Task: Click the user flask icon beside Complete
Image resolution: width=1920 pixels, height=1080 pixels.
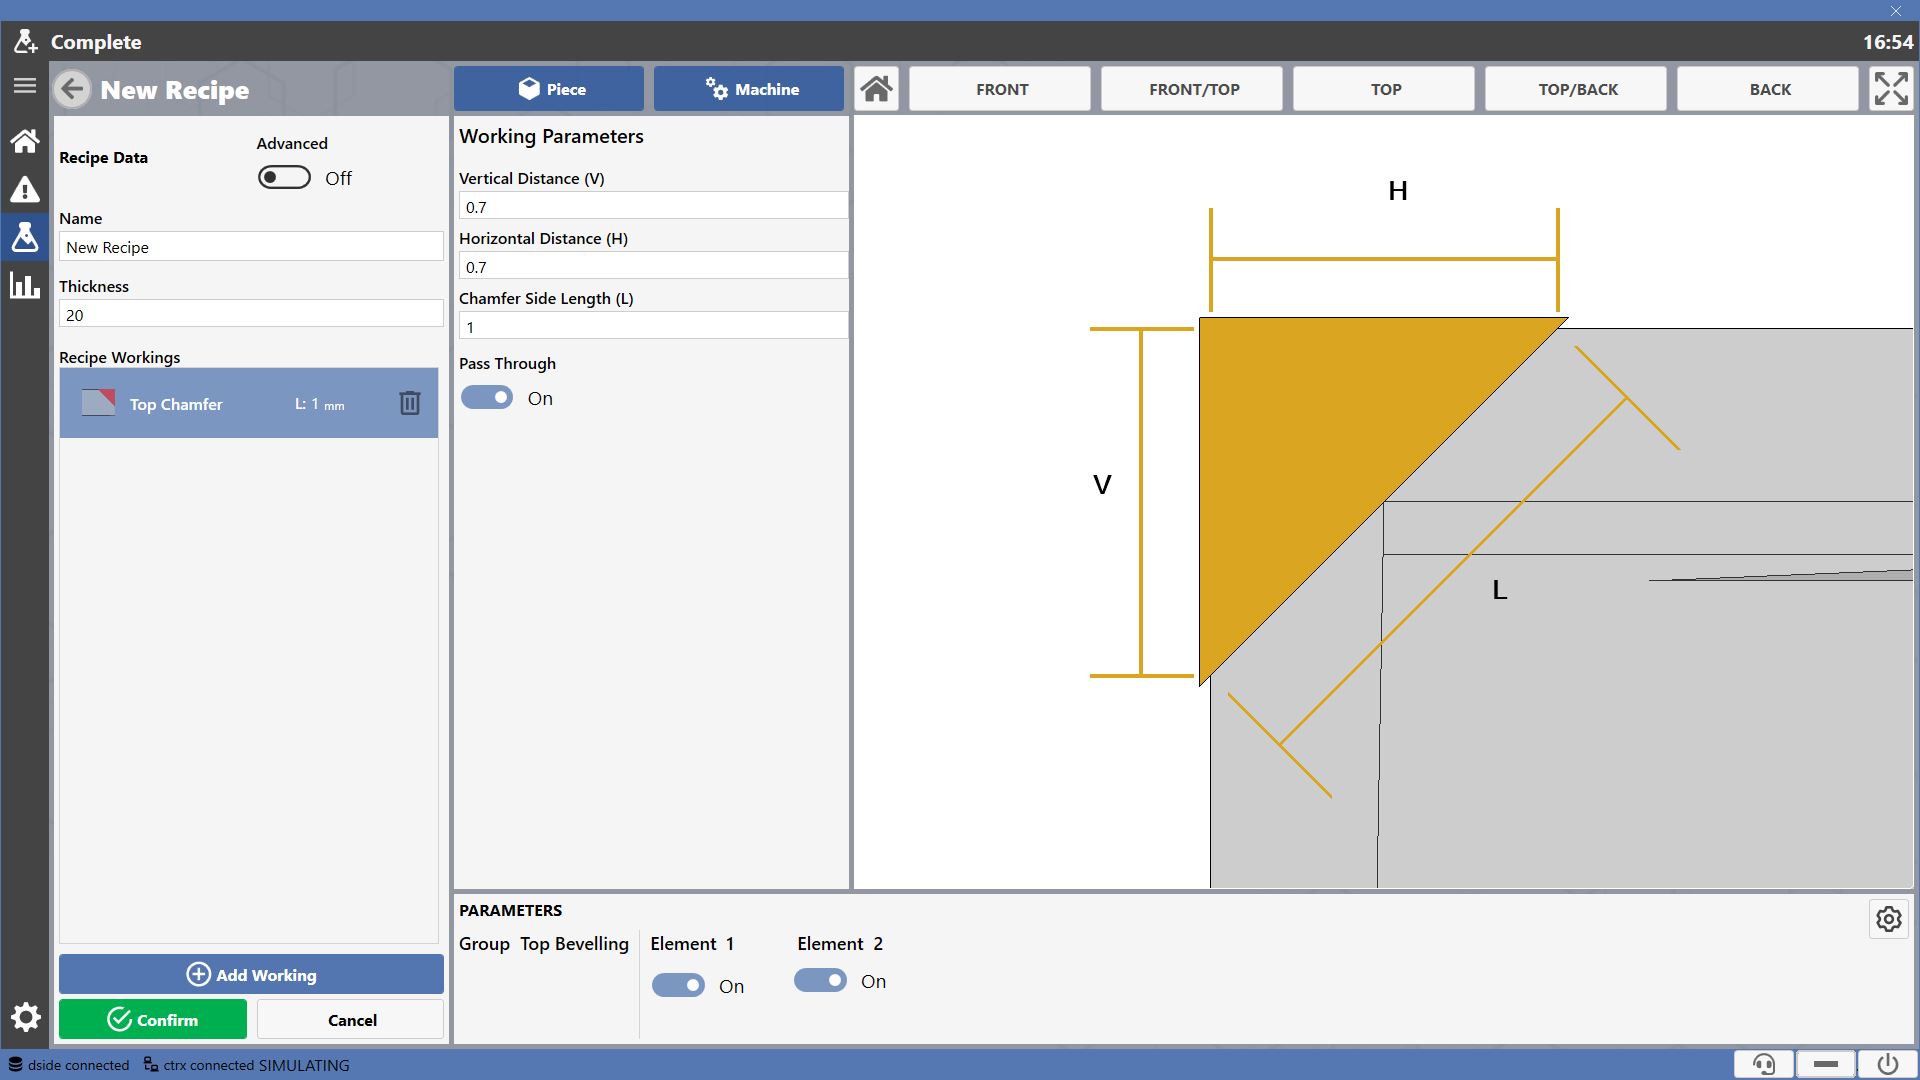Action: 25,42
